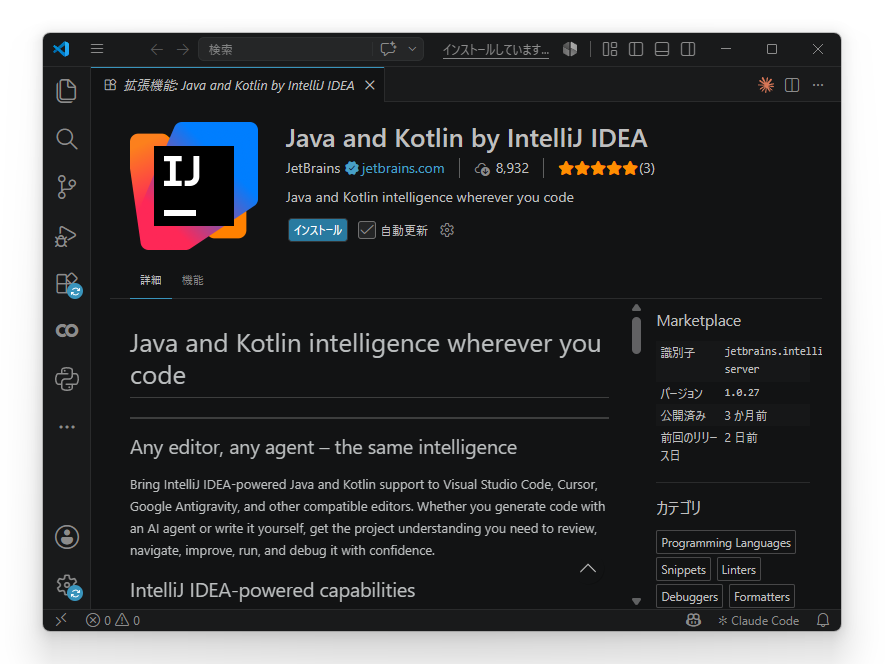Switch to the 機能 features tab
Screen dimensions: 885x664
click(x=192, y=280)
